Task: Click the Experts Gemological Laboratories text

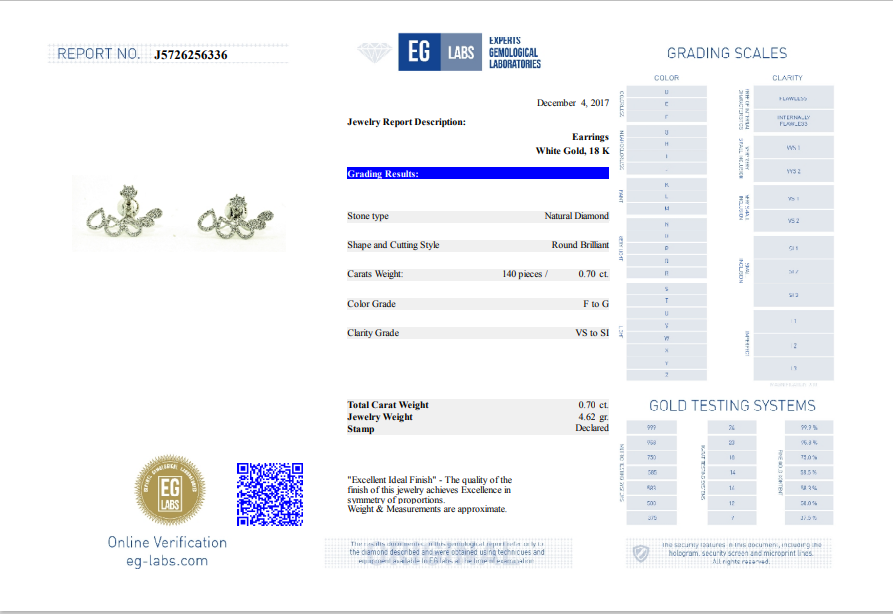Action: click(514, 52)
